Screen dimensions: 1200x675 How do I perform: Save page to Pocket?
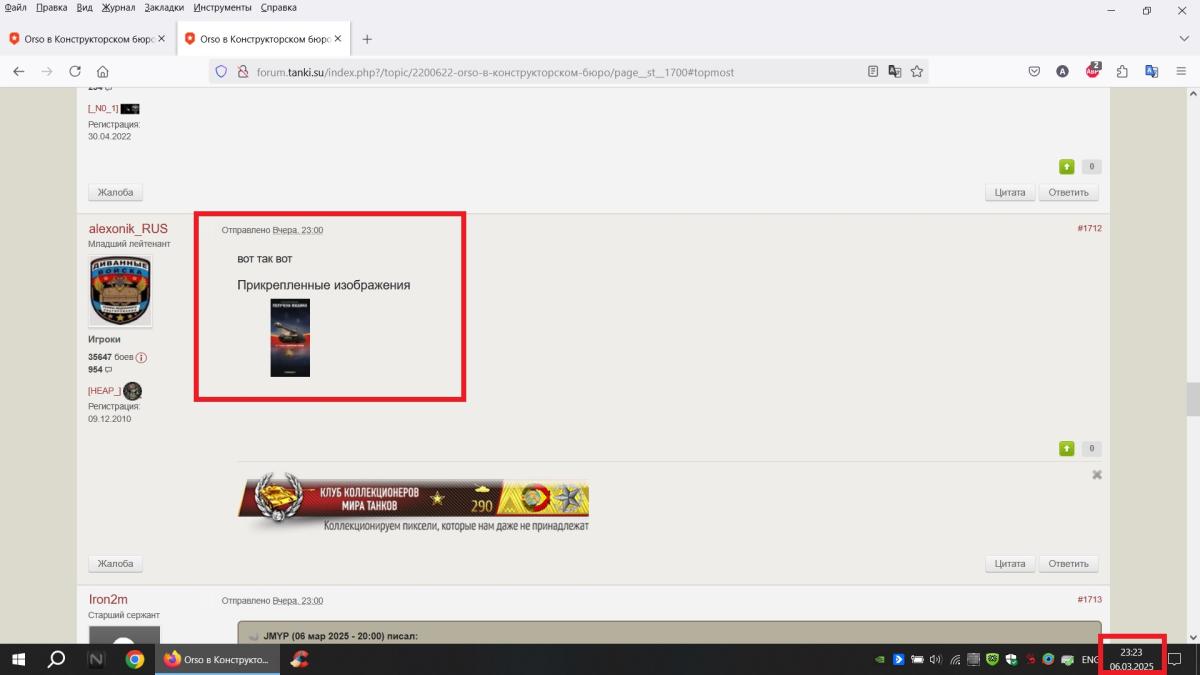point(1035,71)
